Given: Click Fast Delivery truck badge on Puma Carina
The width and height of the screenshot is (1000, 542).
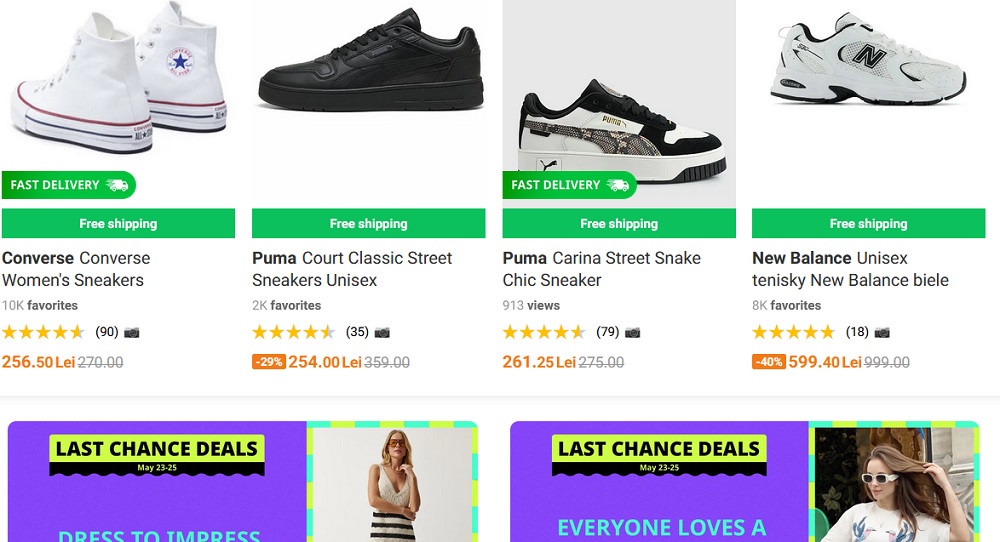Looking at the screenshot, I should click(570, 185).
